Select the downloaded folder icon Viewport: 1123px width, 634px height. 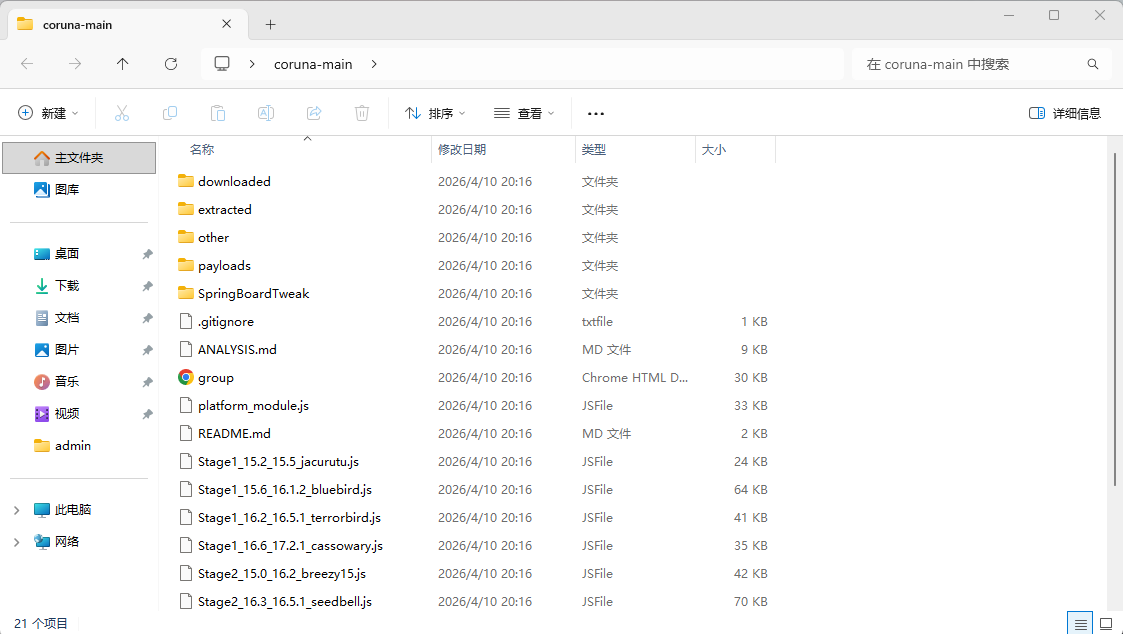click(x=185, y=181)
